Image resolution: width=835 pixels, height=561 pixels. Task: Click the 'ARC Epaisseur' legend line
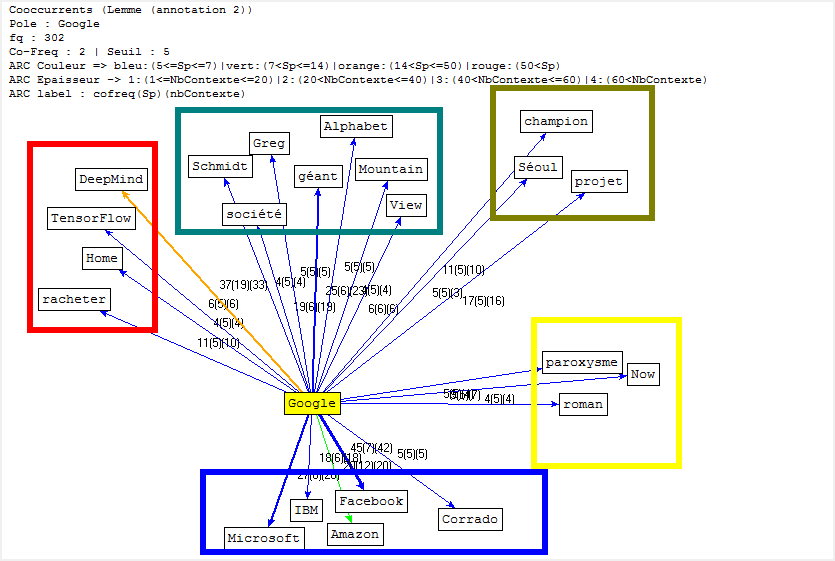click(358, 80)
